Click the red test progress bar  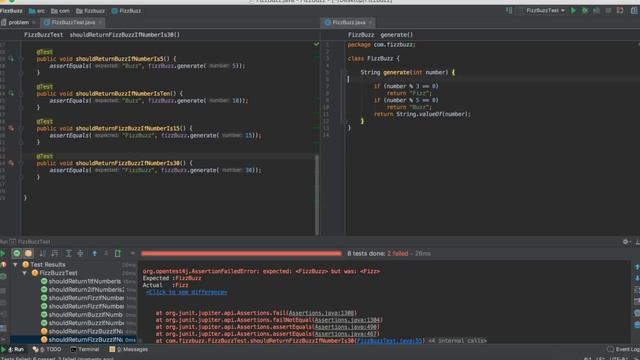[x=241, y=253]
